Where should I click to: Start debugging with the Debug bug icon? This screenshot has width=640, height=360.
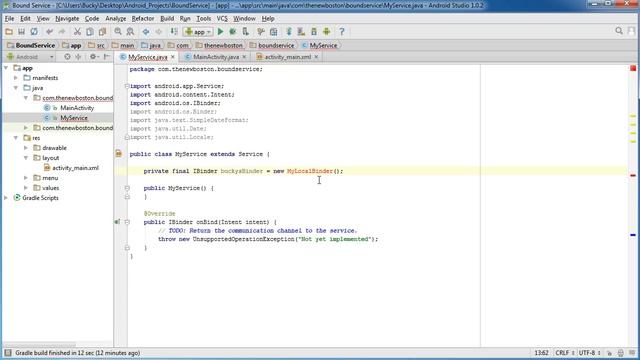[233, 31]
